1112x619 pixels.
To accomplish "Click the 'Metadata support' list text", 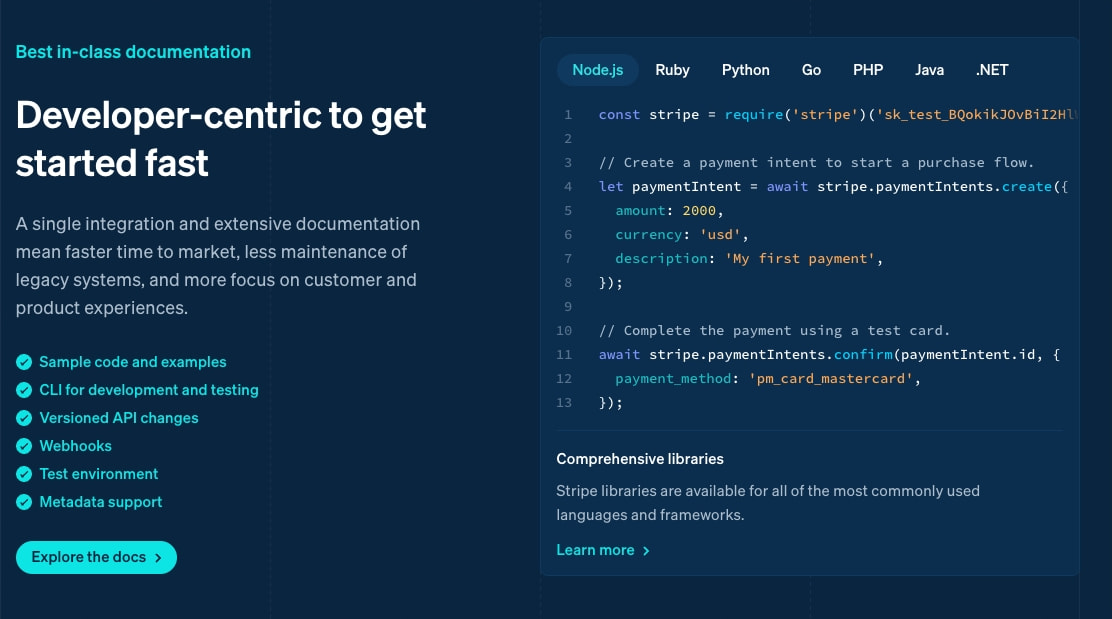I will [101, 502].
